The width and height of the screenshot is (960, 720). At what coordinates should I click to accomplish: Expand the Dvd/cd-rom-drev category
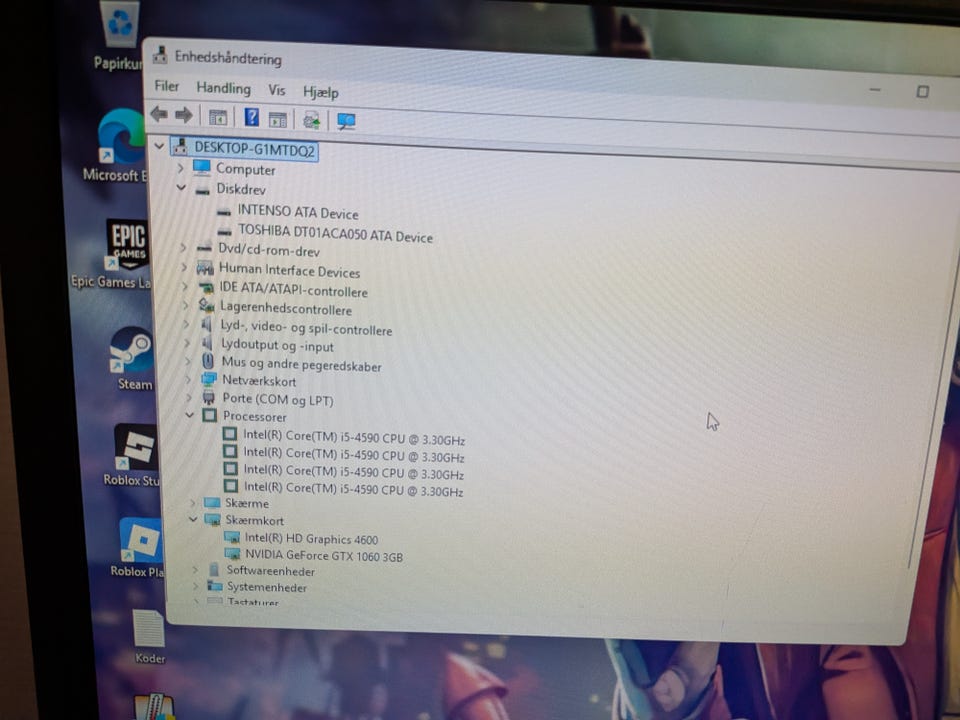(183, 247)
